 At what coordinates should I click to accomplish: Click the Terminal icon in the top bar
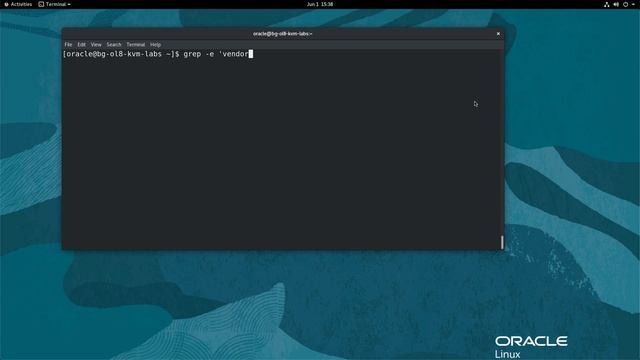tap(41, 4)
